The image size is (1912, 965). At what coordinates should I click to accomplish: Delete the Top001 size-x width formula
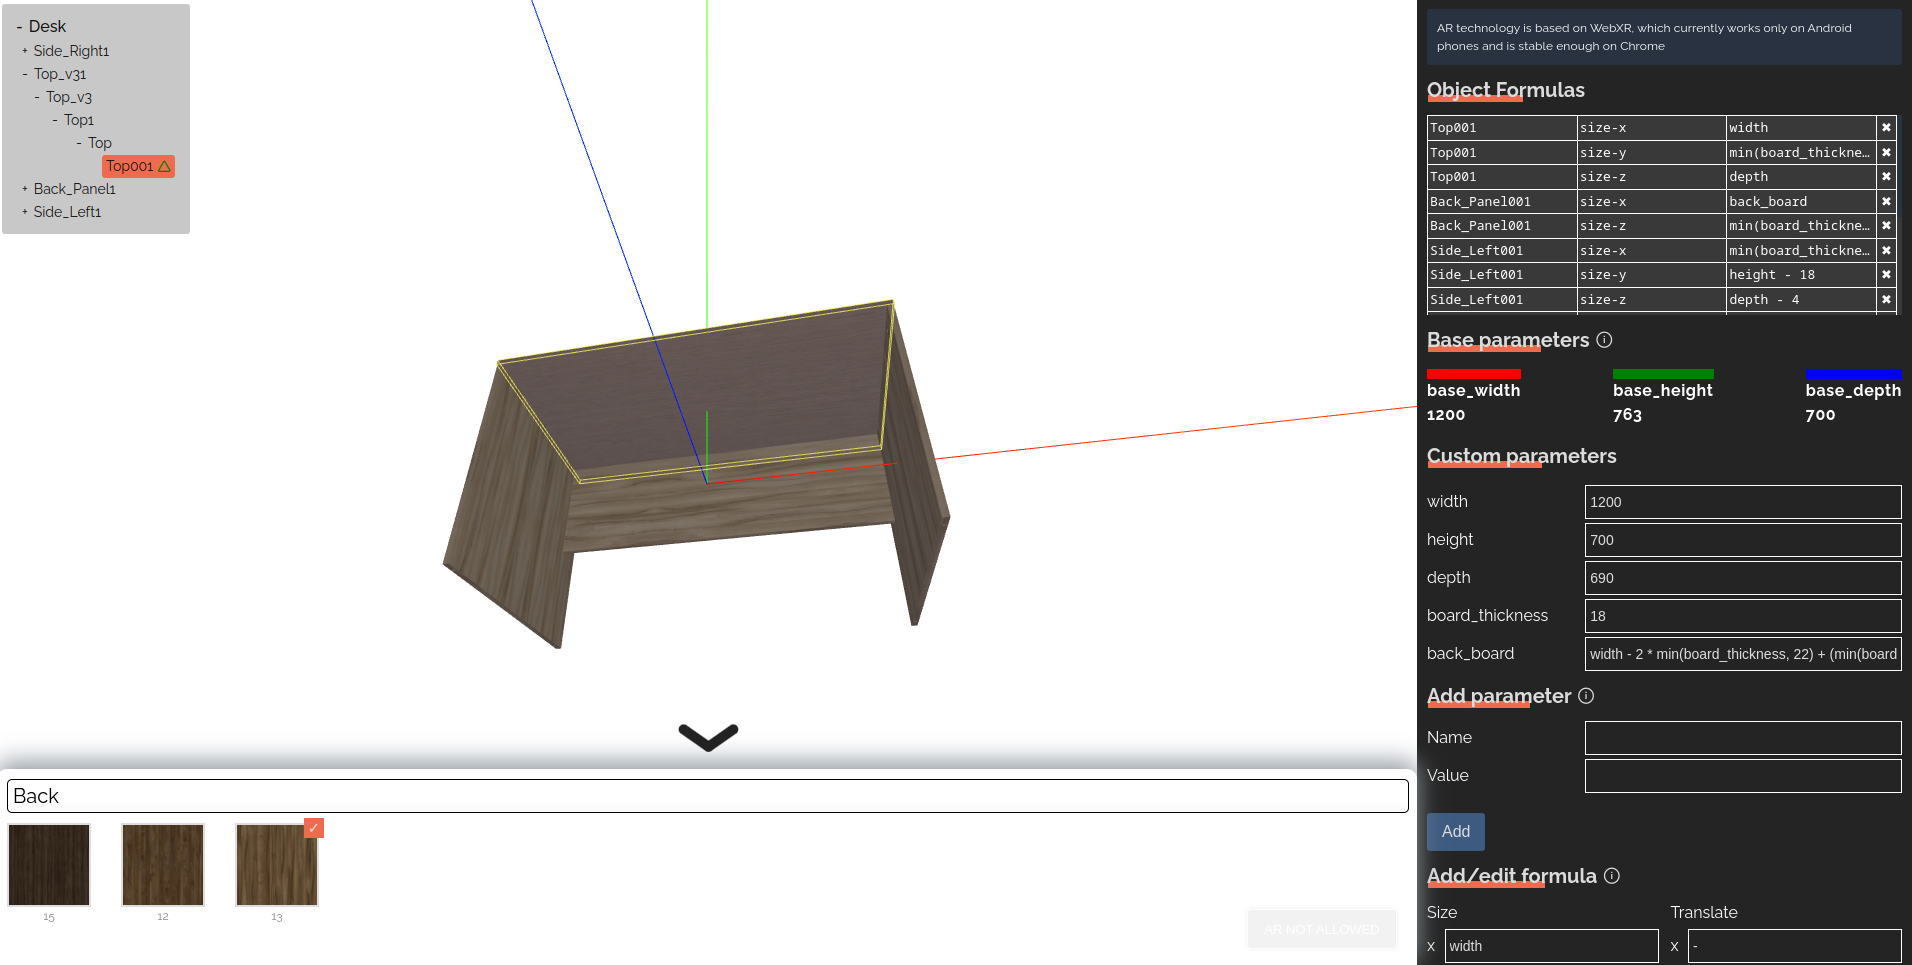click(1886, 128)
